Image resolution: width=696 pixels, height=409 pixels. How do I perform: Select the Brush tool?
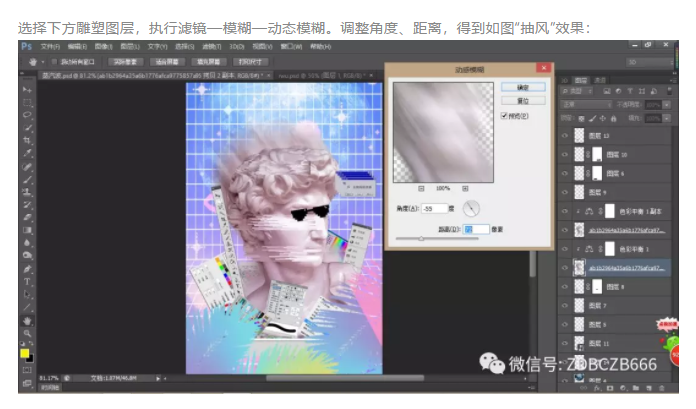[x=27, y=180]
